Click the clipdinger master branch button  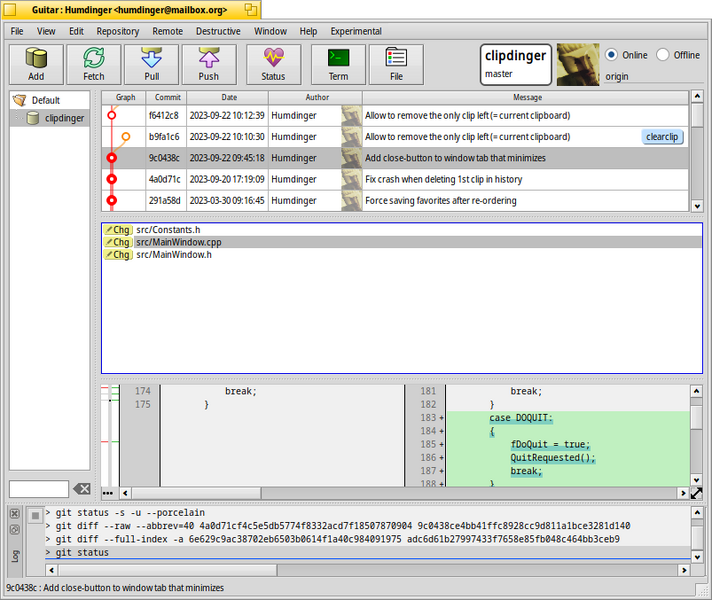pyautogui.click(x=516, y=64)
